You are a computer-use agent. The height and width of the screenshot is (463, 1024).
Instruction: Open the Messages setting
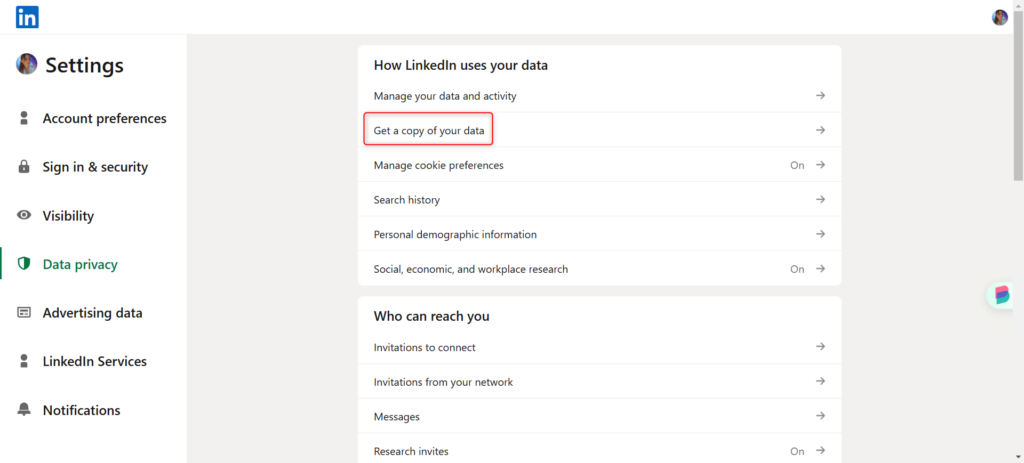[x=600, y=416]
